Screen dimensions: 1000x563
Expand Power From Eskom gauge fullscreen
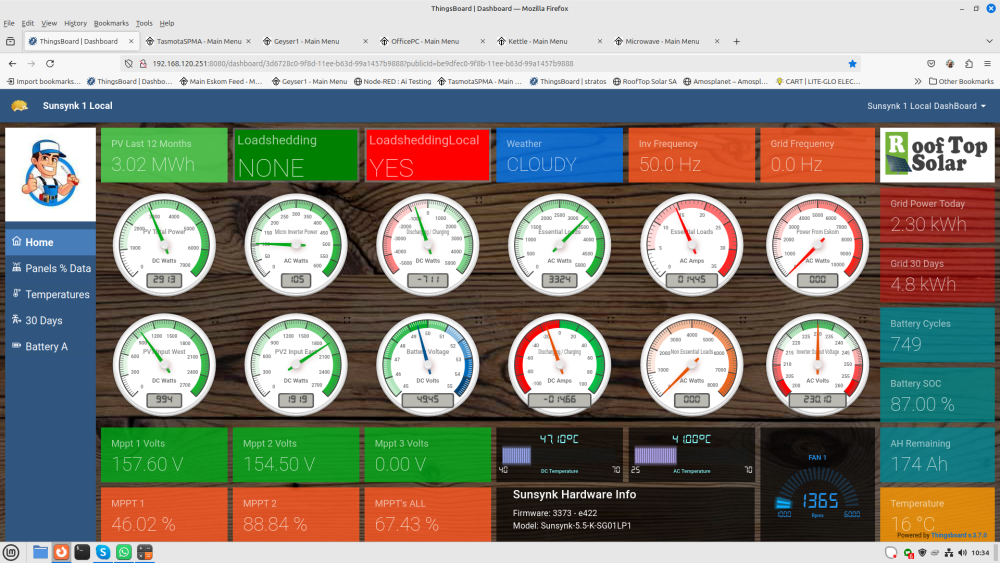point(862,200)
